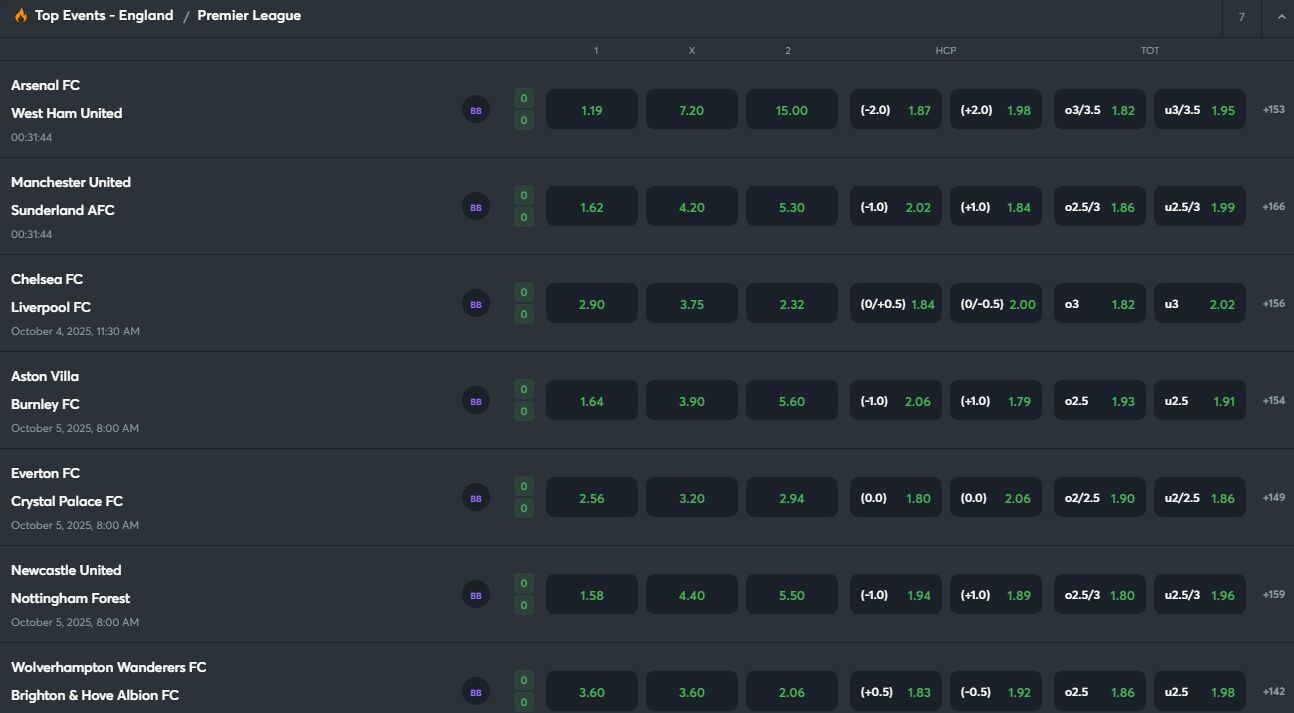Open the BB bet builder for Chelsea vs Liverpool
The height and width of the screenshot is (713, 1294).
[x=475, y=304]
